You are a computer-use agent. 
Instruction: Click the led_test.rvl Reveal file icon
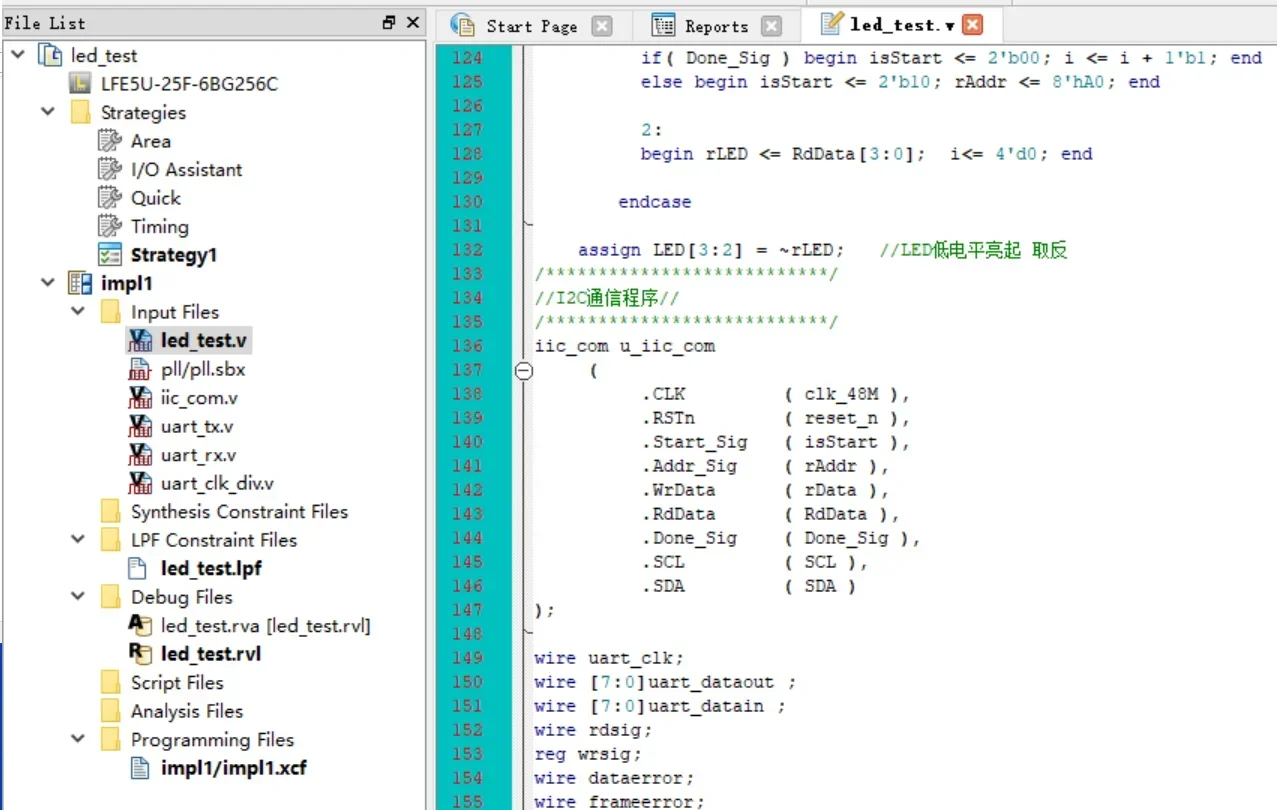(x=141, y=653)
